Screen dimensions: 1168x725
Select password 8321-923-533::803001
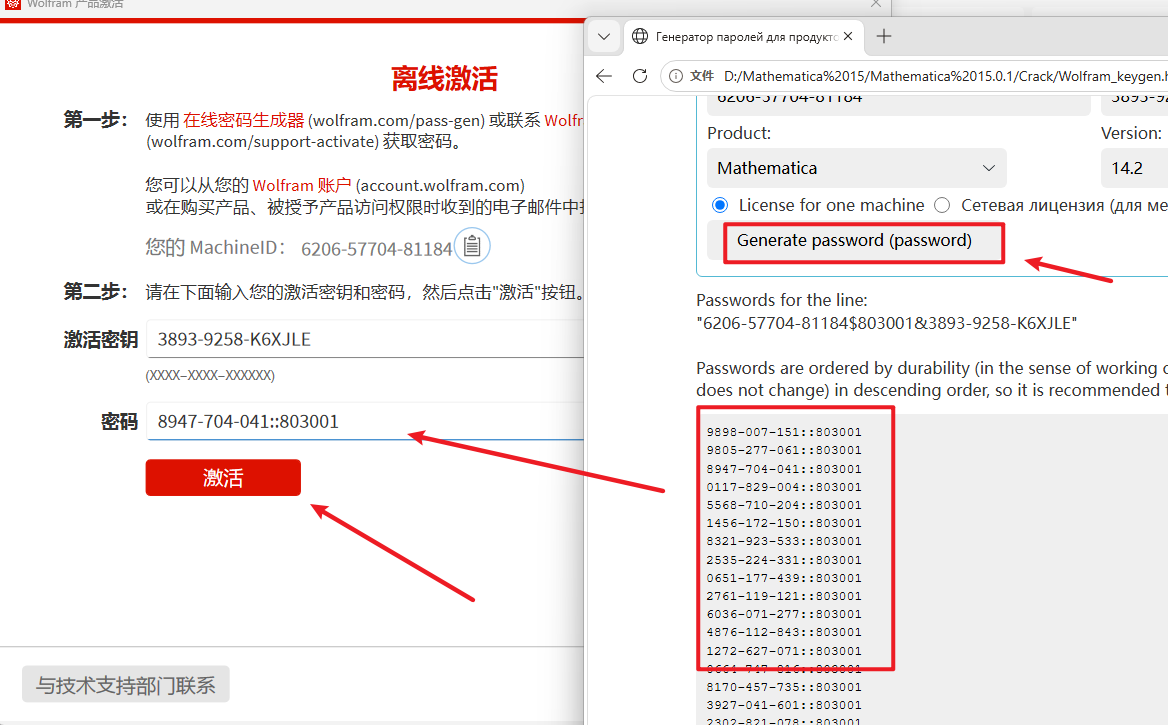point(784,541)
